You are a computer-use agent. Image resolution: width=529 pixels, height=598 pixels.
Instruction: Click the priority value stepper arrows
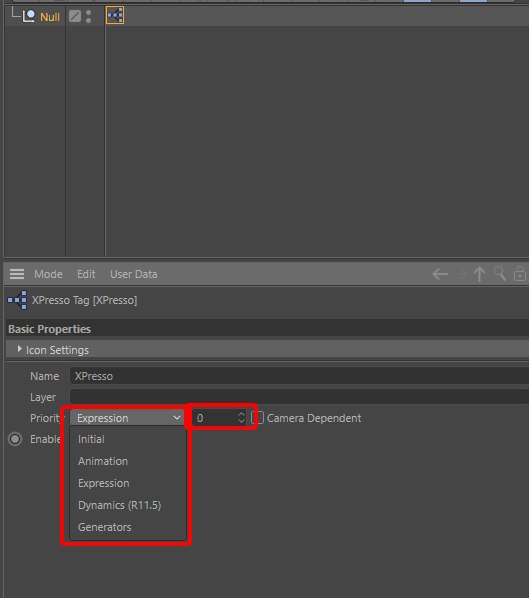(x=241, y=418)
